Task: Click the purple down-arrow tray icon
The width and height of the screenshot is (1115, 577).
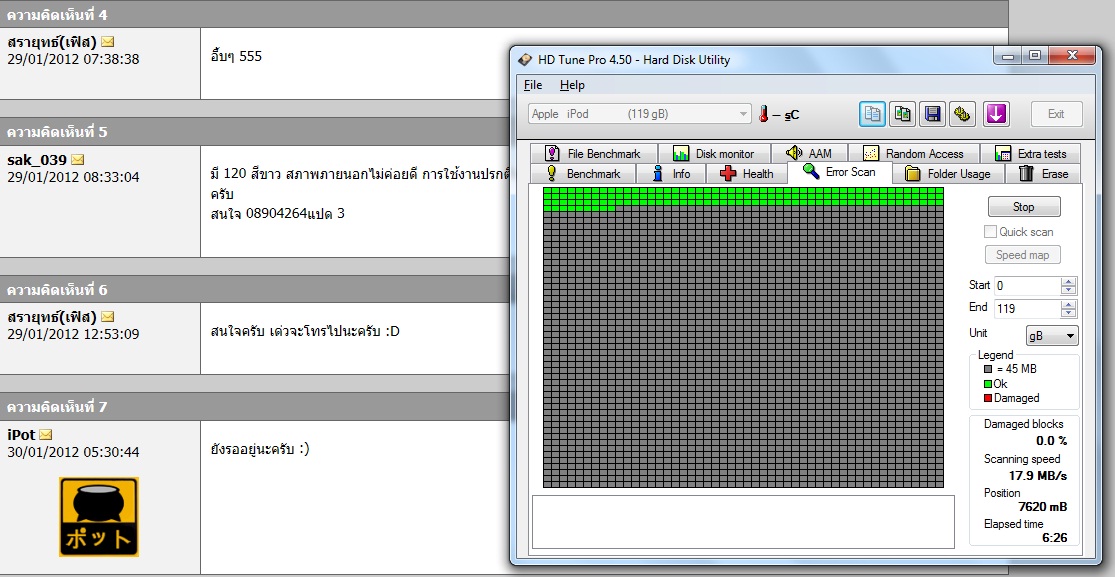Action: (x=996, y=114)
